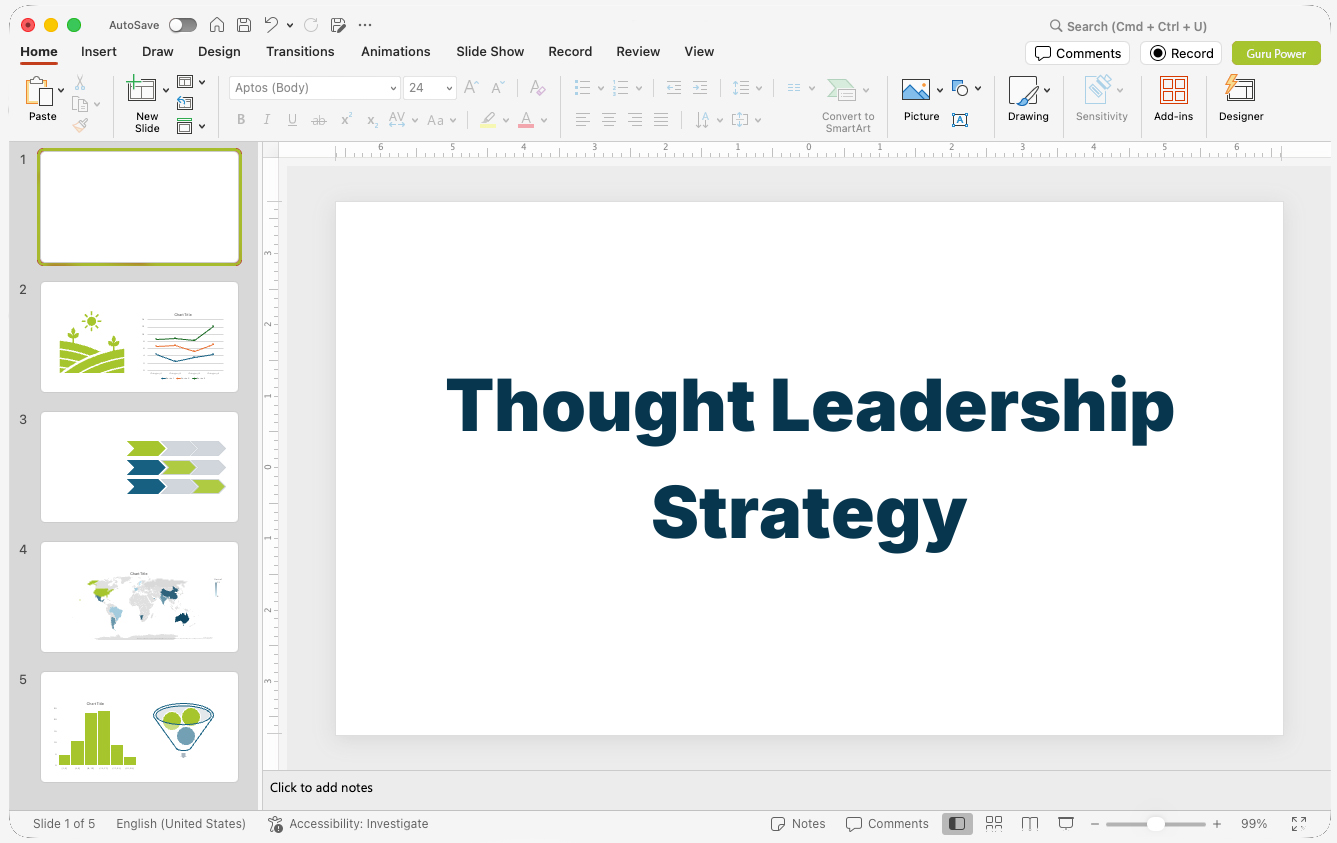Switch to Reading View
Screen dimensions: 1337x843
[1030, 823]
